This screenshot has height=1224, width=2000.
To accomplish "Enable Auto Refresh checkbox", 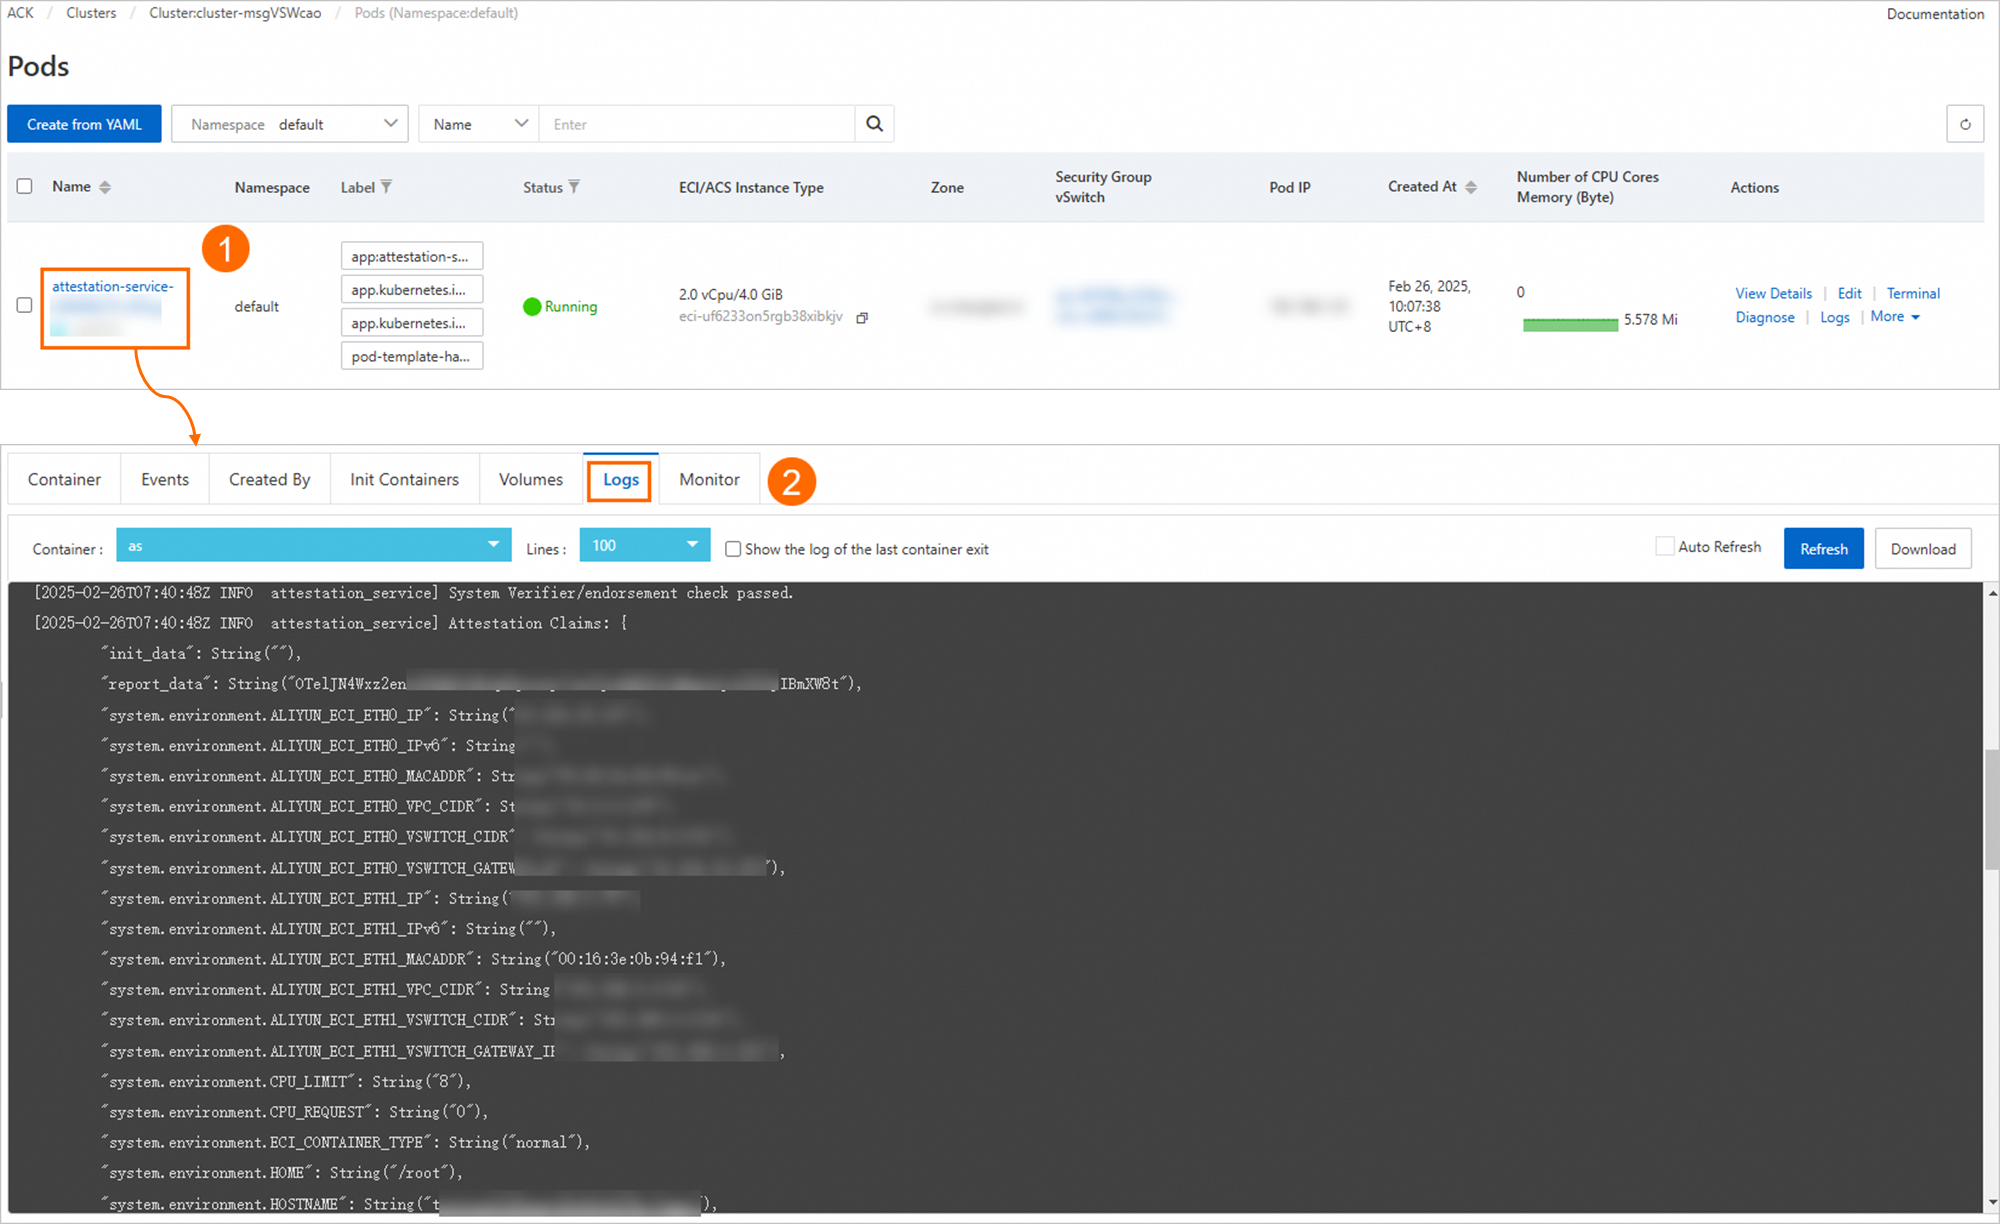I will (1665, 546).
